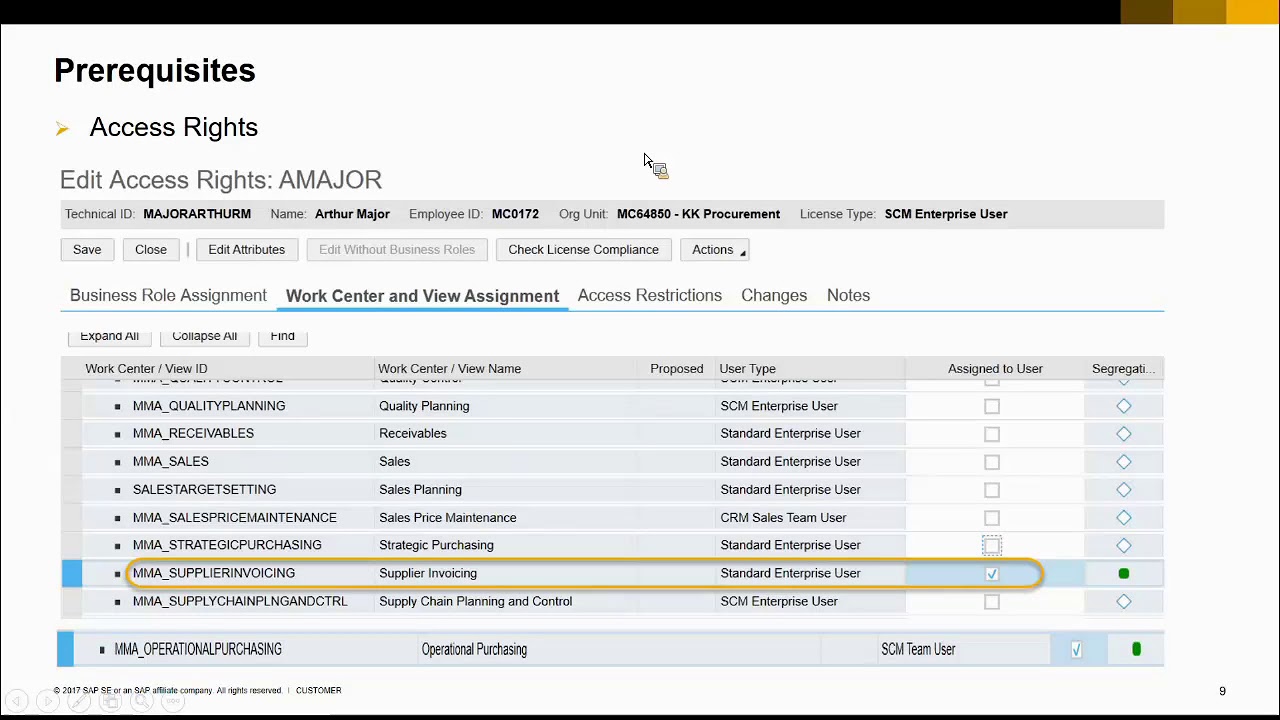Click segregation diamond icon for Sales Planning row

tap(1124, 490)
